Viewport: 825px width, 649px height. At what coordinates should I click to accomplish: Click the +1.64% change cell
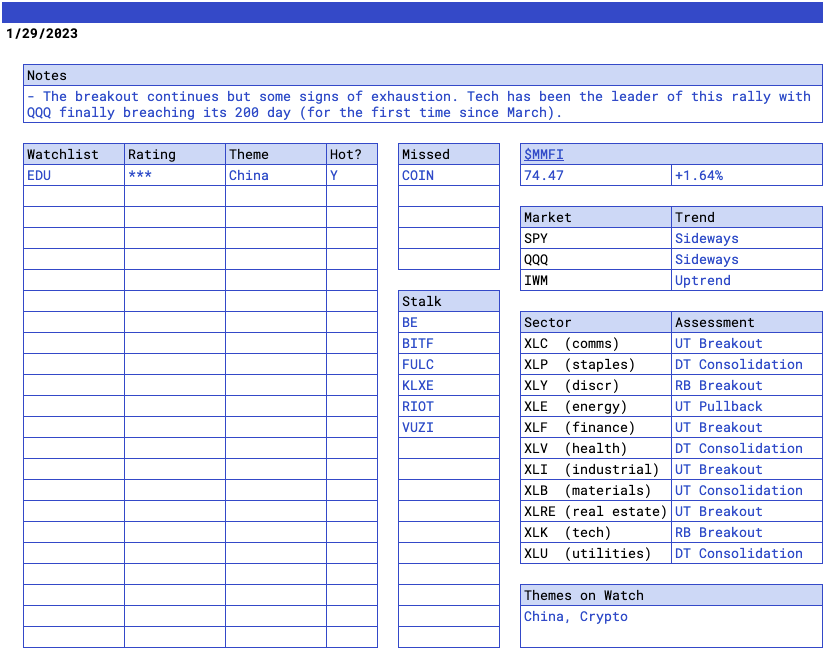[747, 175]
